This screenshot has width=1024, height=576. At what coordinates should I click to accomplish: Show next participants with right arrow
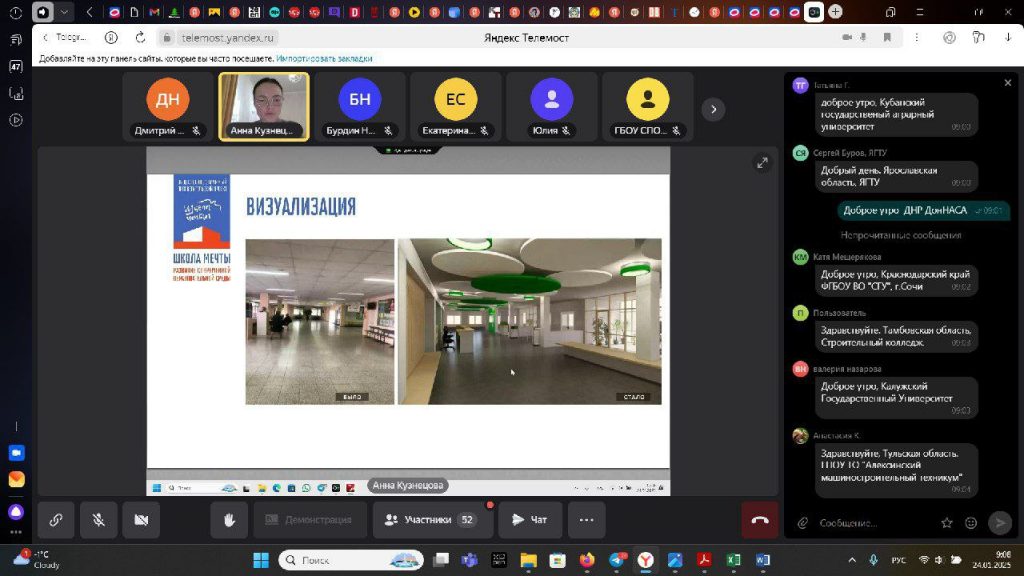[712, 108]
